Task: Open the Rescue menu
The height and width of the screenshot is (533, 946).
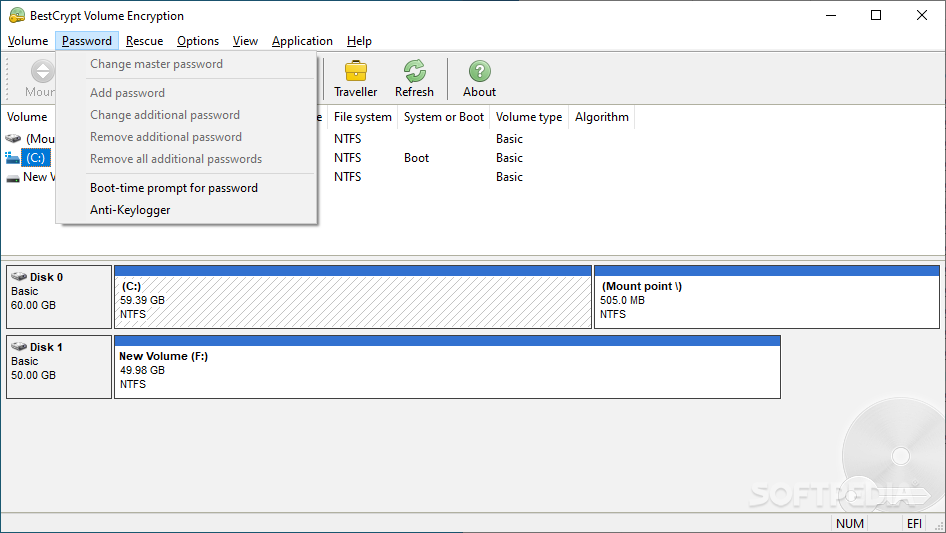Action: pos(144,41)
